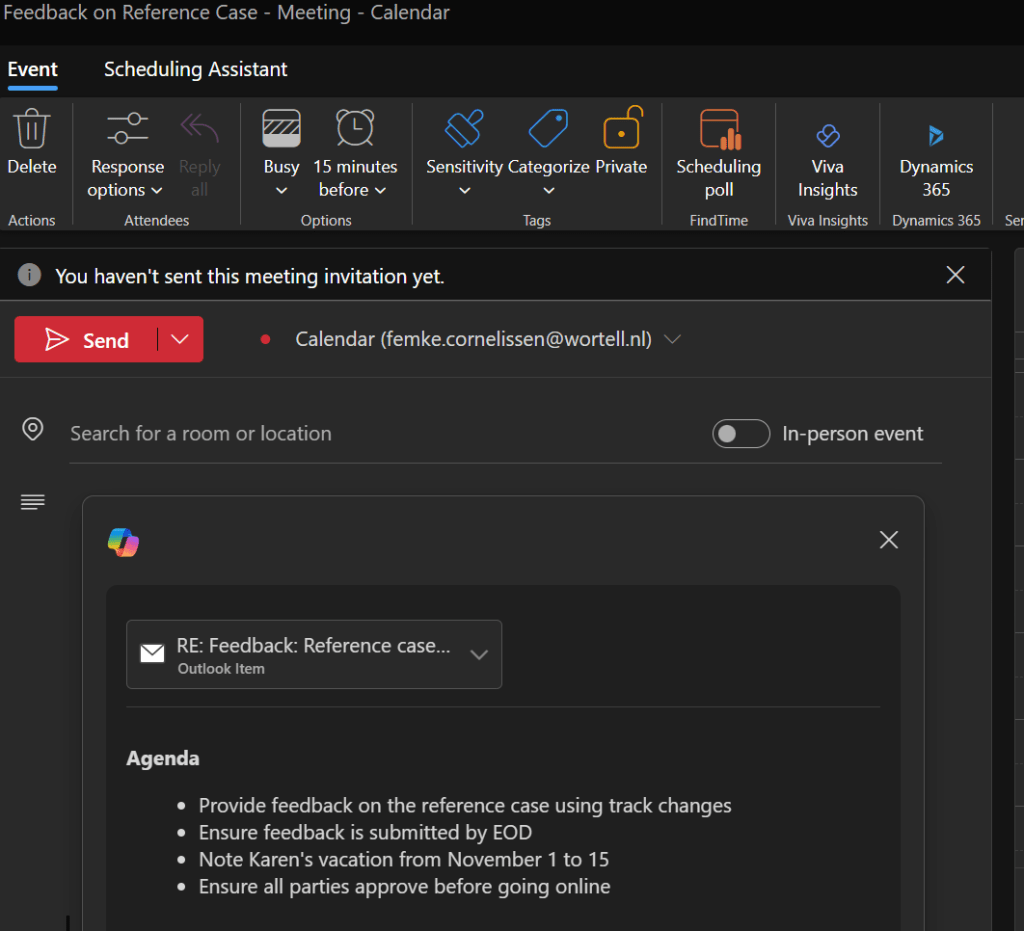This screenshot has height=931, width=1024.
Task: Select the Event tab
Action: 32,69
